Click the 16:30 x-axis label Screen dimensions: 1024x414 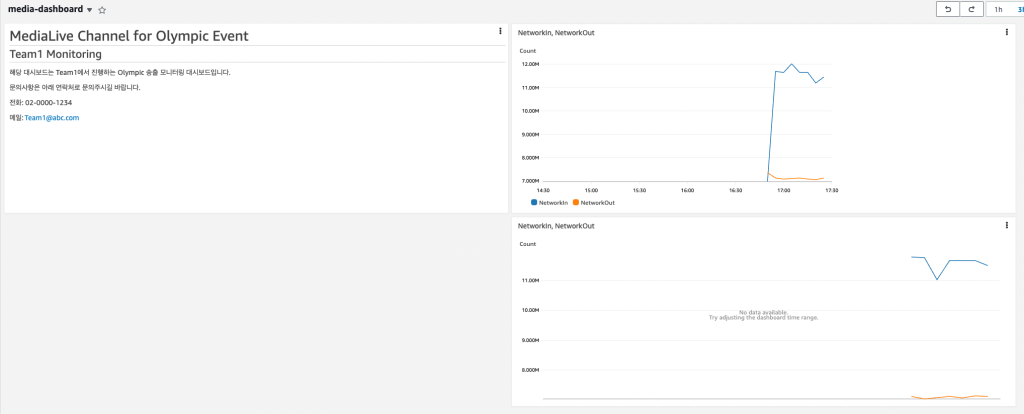pos(735,191)
